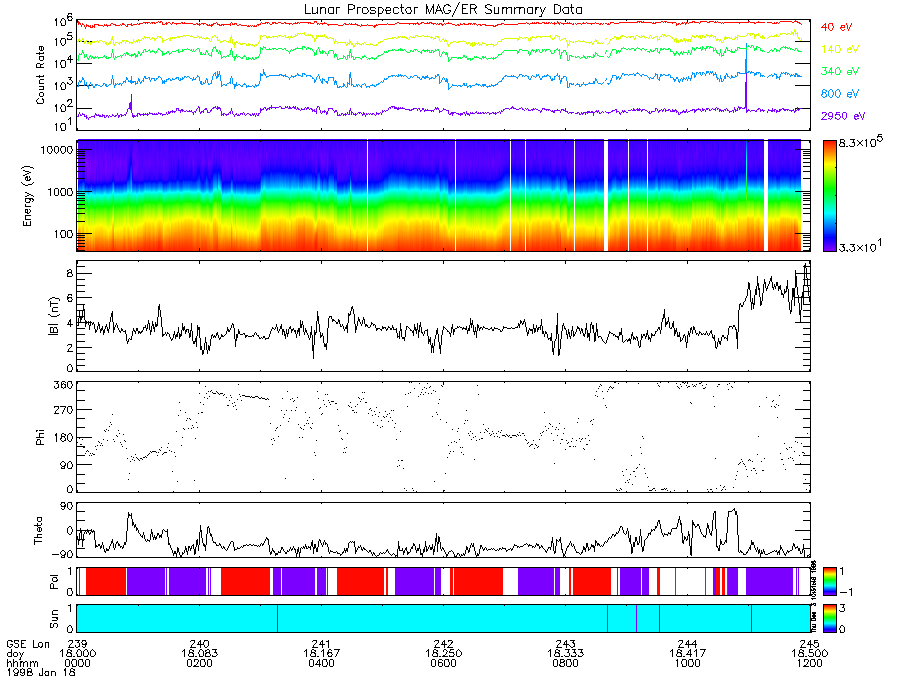Click the Phi axis label
Image resolution: width=900 pixels, height=700 pixels.
[x=40, y=437]
